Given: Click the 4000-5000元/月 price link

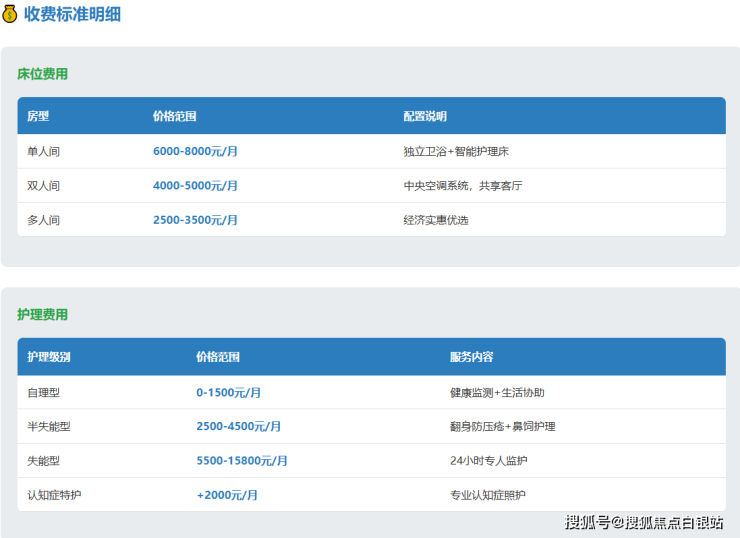Looking at the screenshot, I should [x=195, y=186].
